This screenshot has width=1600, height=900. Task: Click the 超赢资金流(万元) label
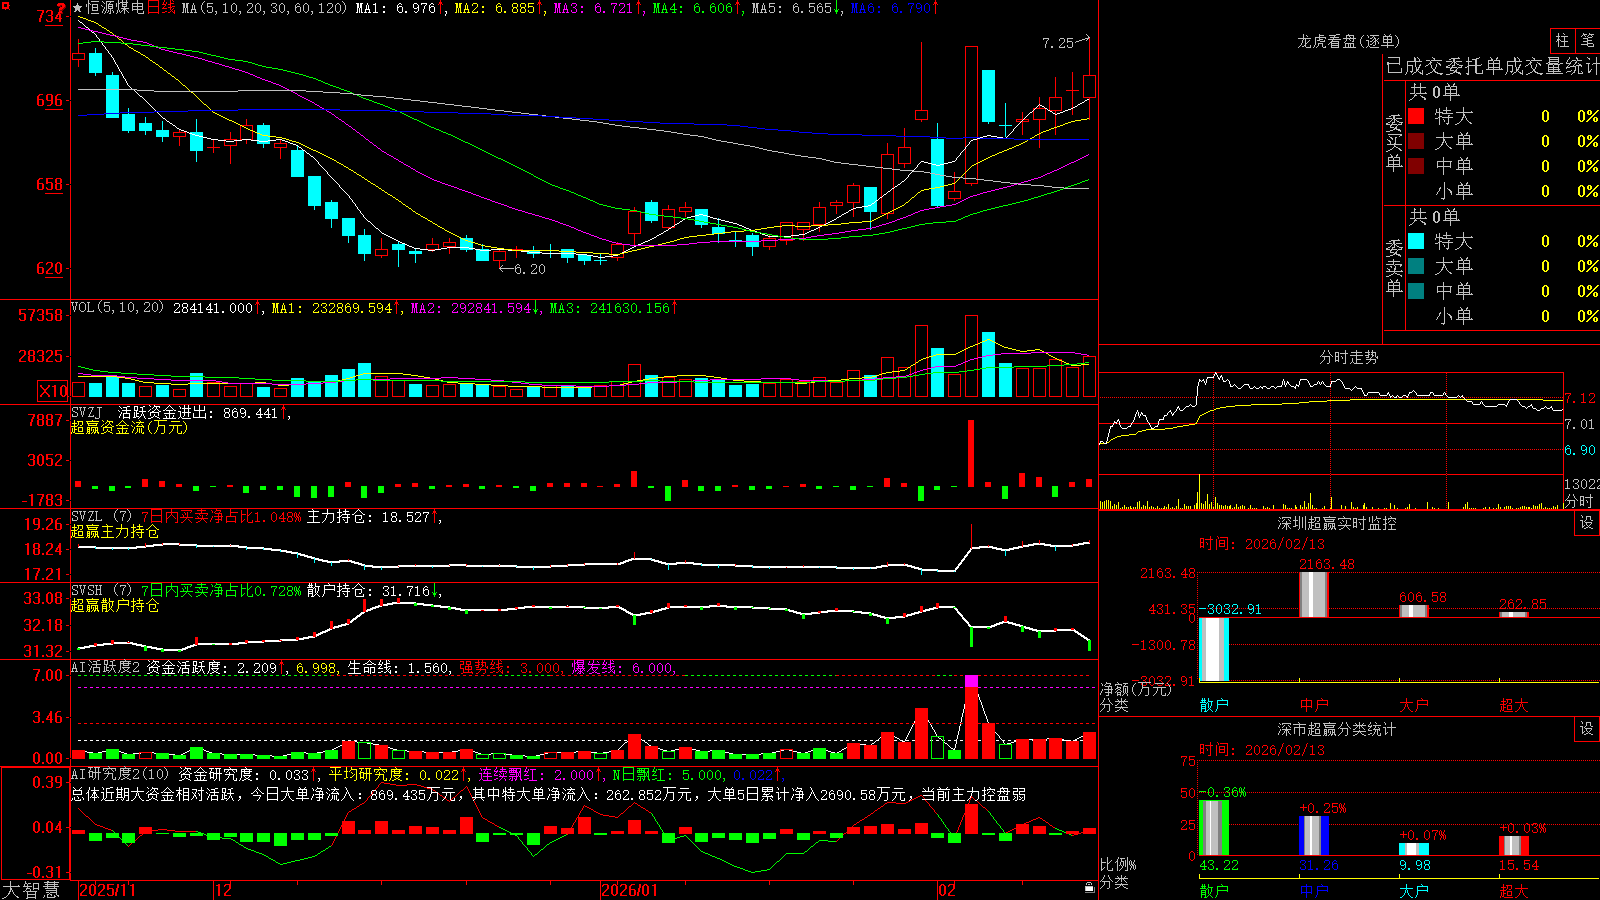coord(129,427)
